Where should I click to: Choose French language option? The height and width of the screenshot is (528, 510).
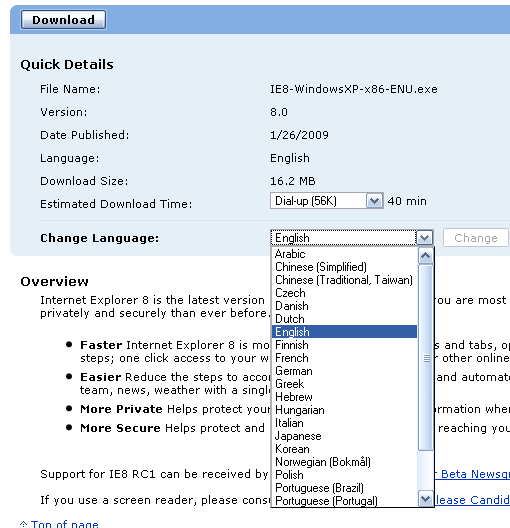pos(344,358)
